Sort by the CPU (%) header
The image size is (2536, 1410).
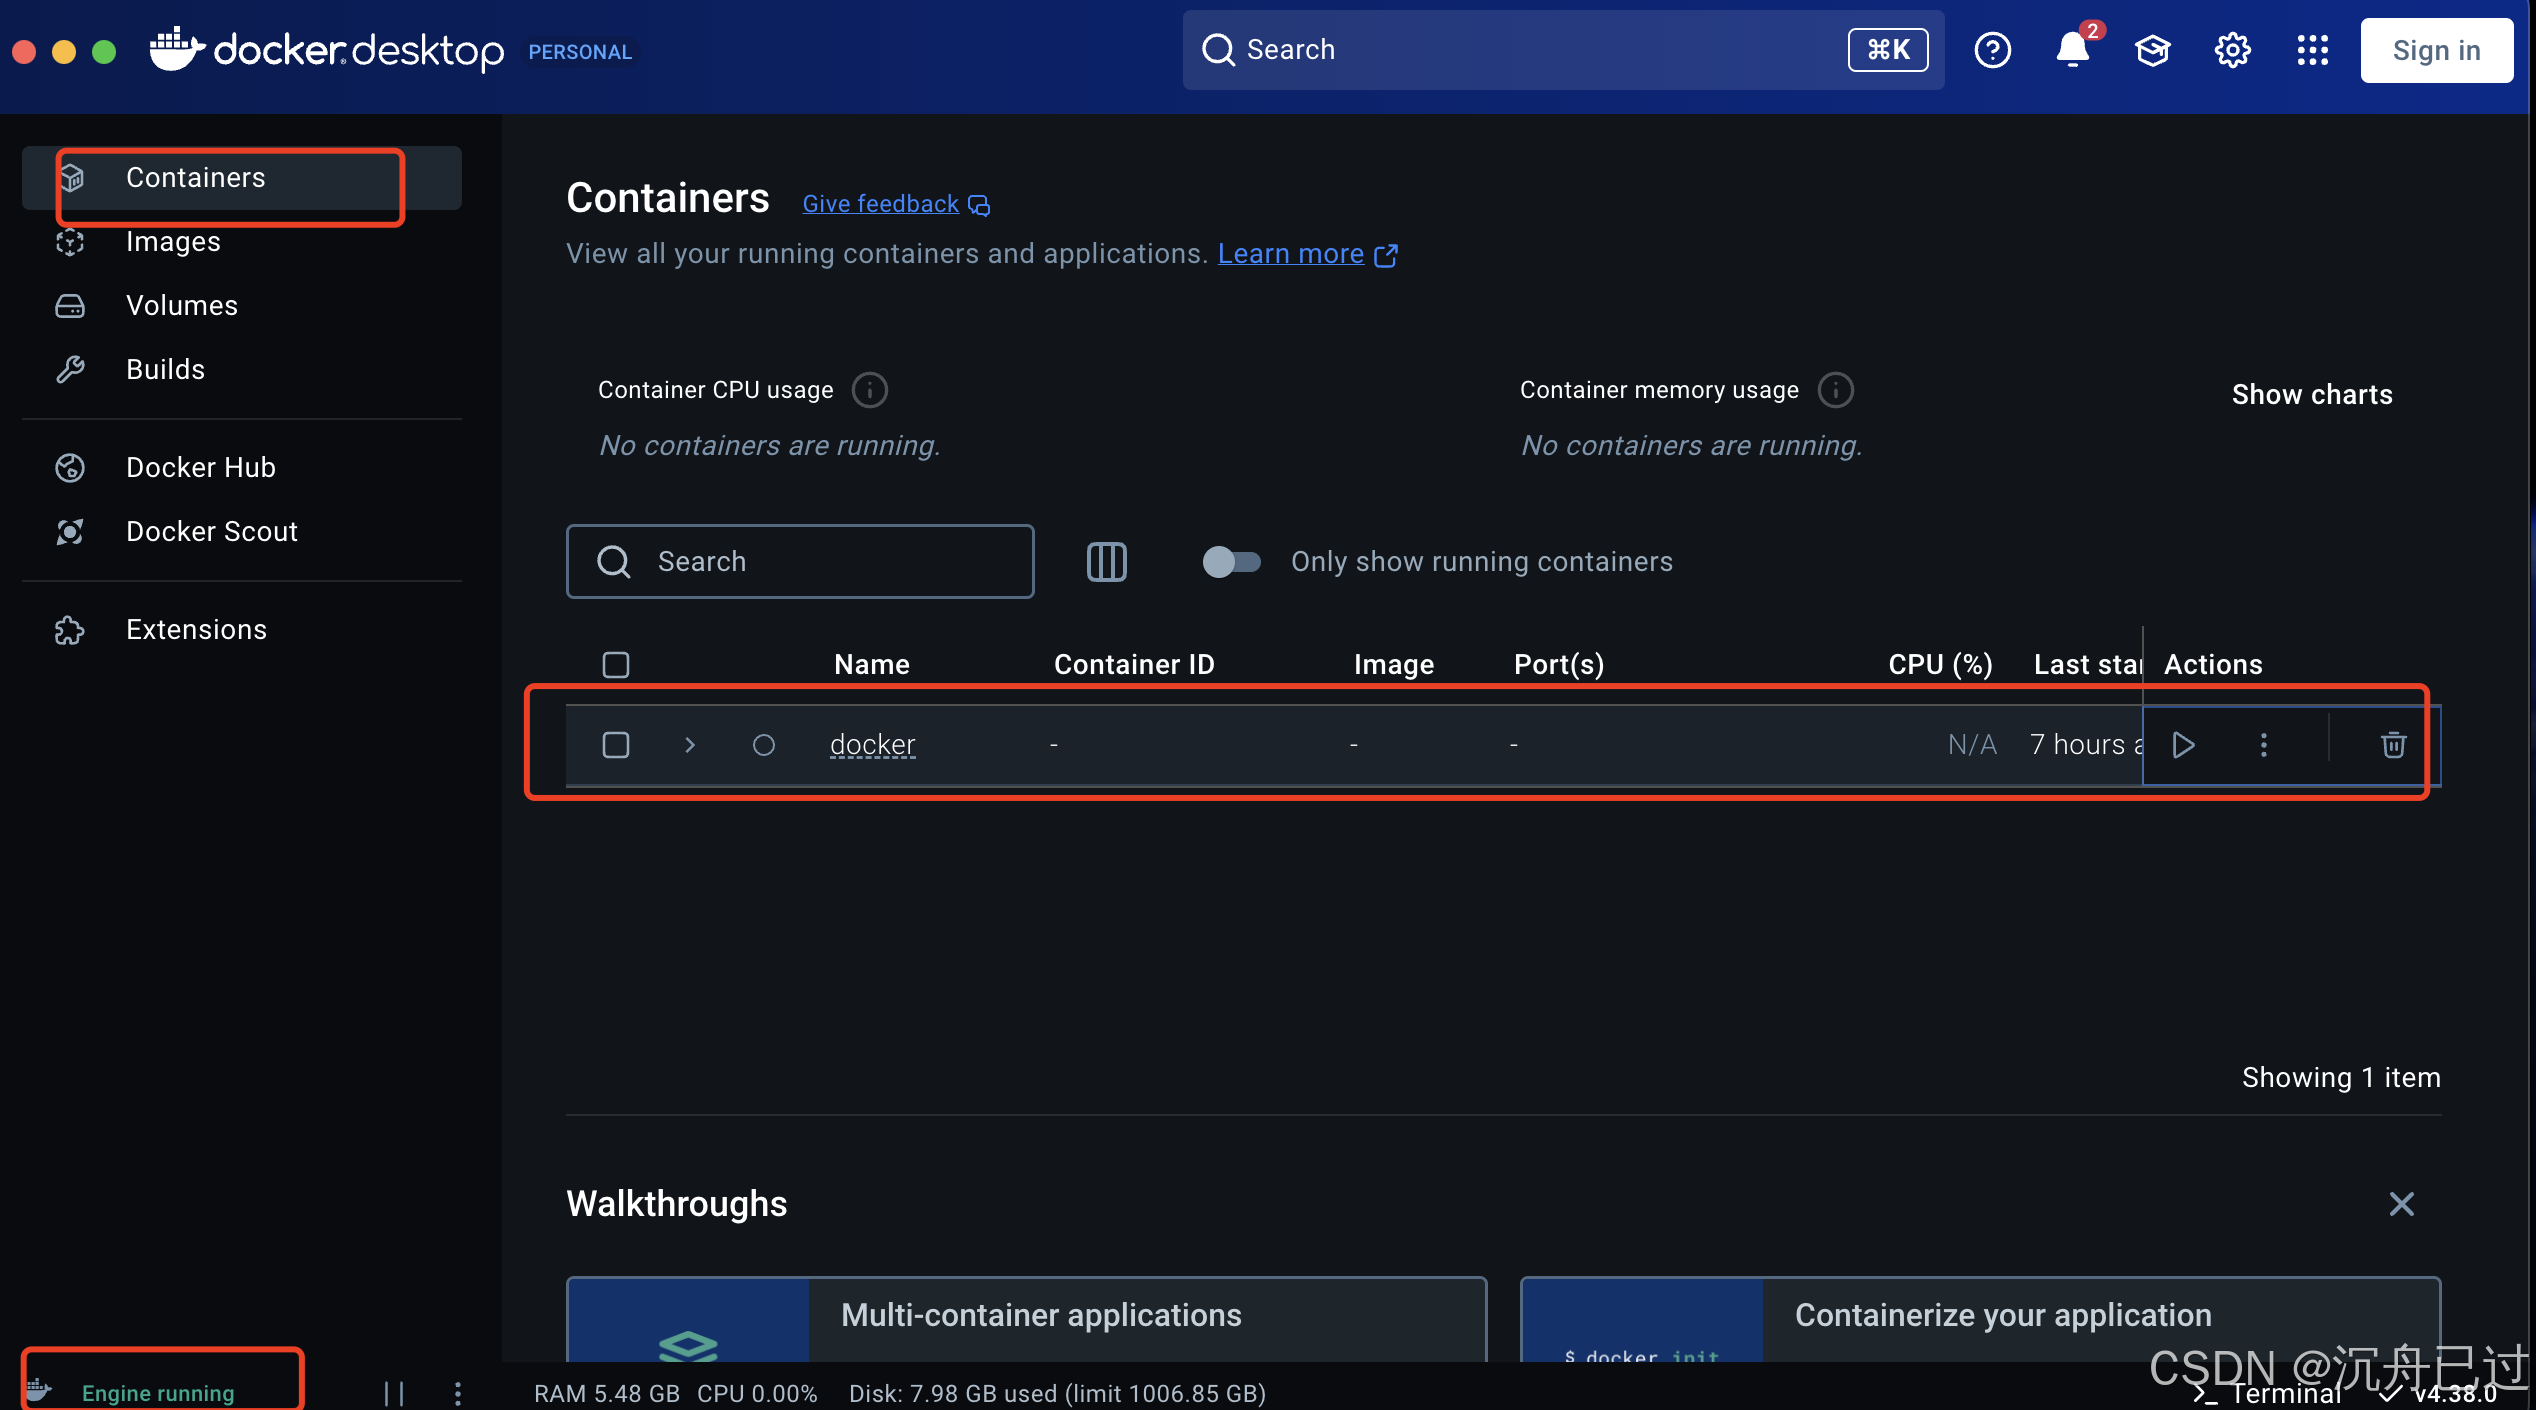[1940, 665]
